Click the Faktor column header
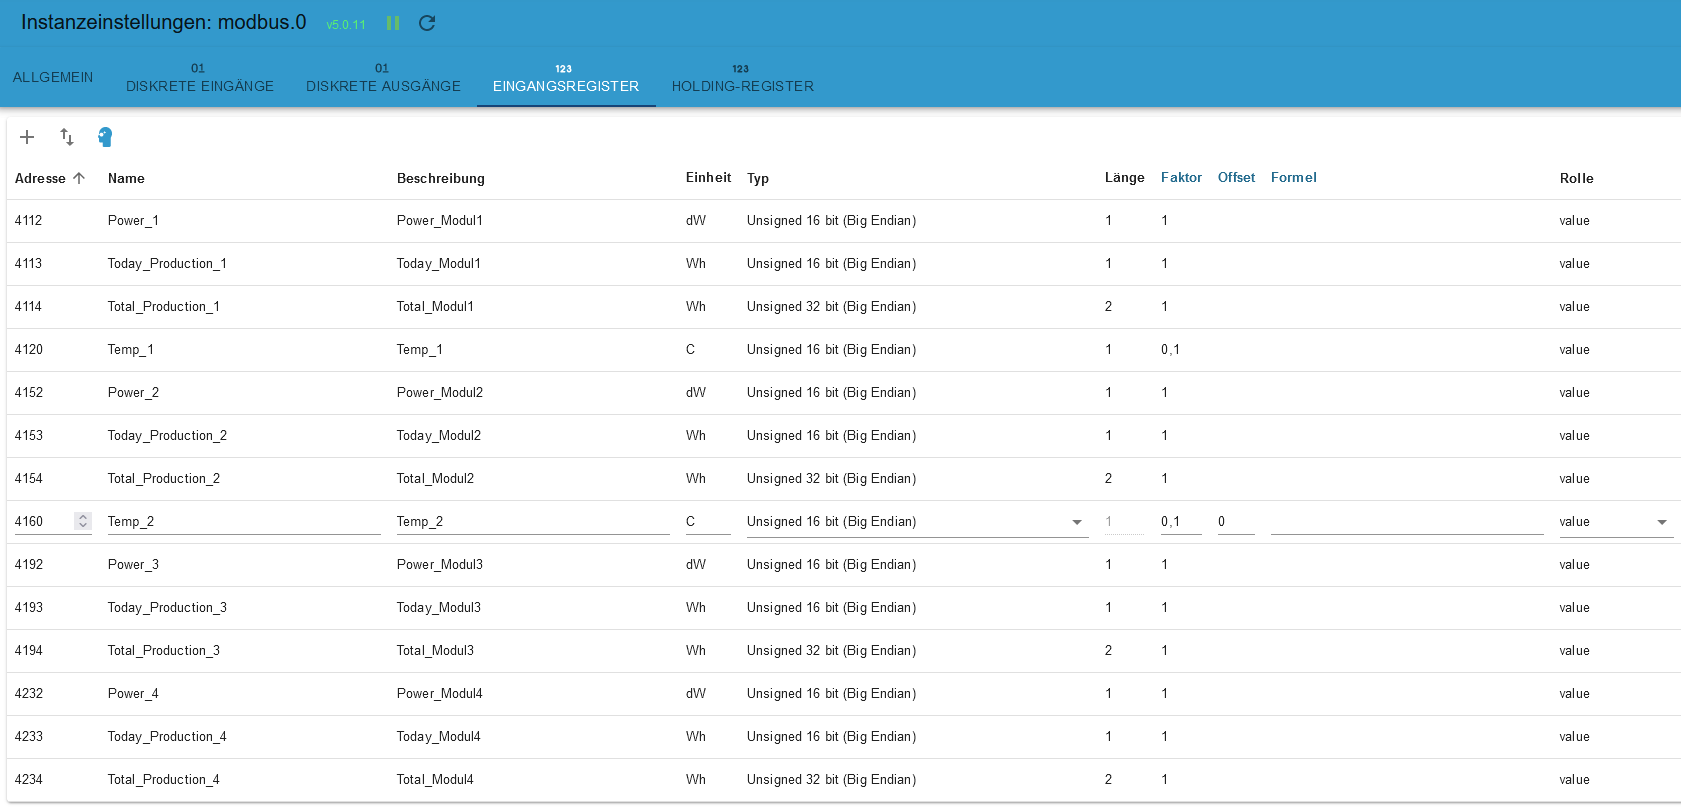The width and height of the screenshot is (1681, 812). 1181,177
